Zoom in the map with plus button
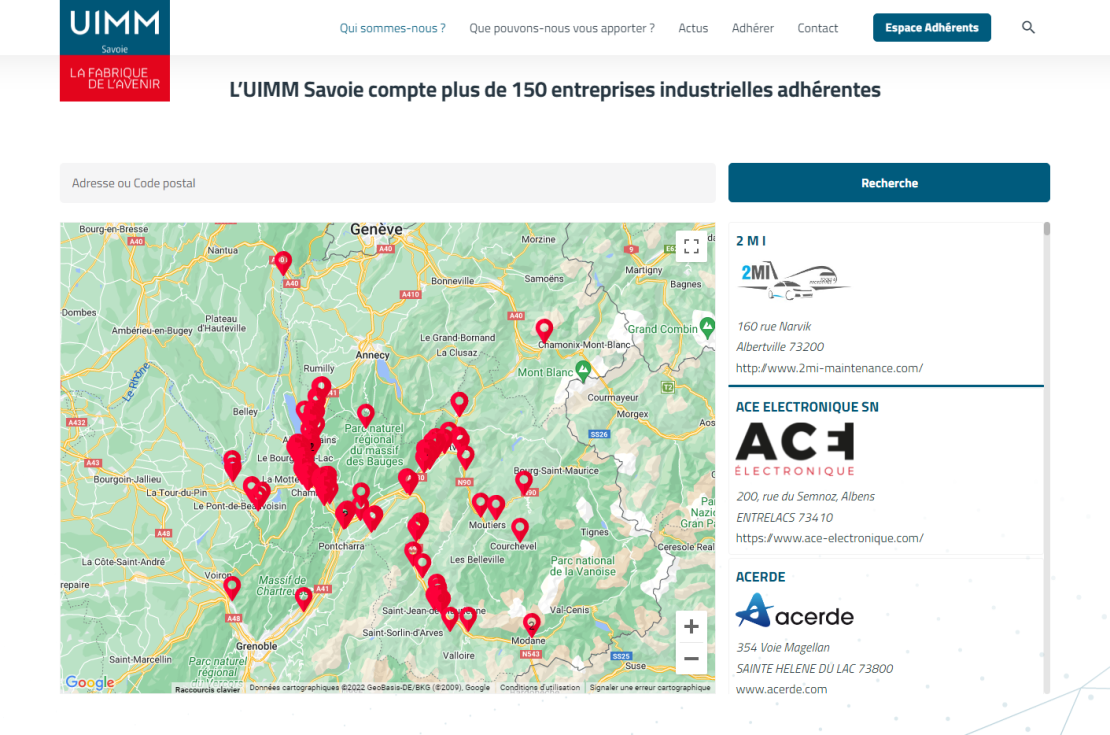This screenshot has width=1110, height=735. (x=691, y=627)
